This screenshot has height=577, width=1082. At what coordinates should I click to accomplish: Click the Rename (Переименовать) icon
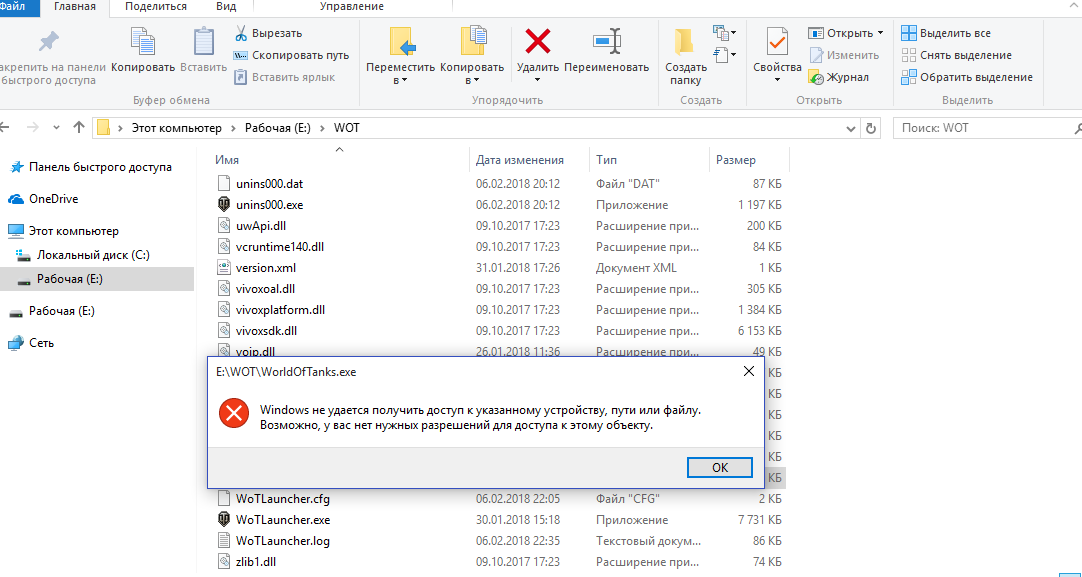pos(607,41)
